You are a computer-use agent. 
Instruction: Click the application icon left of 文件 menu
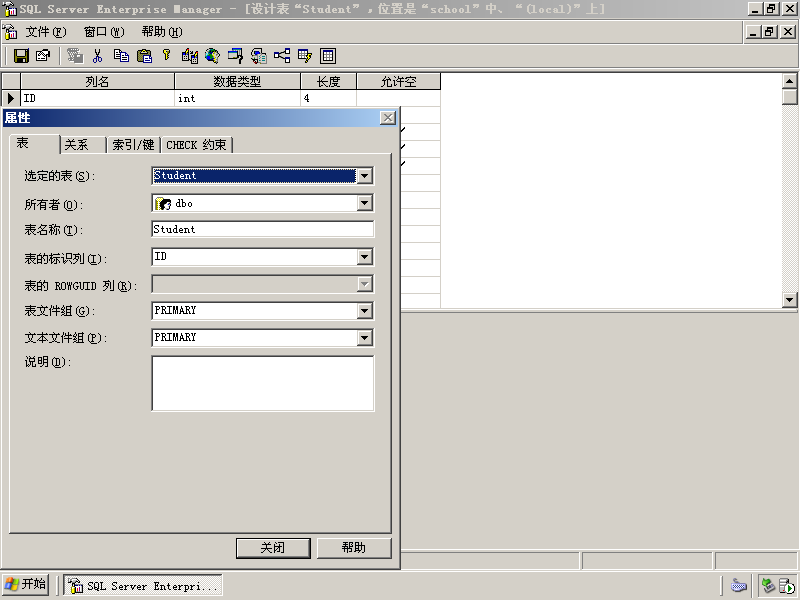10,32
